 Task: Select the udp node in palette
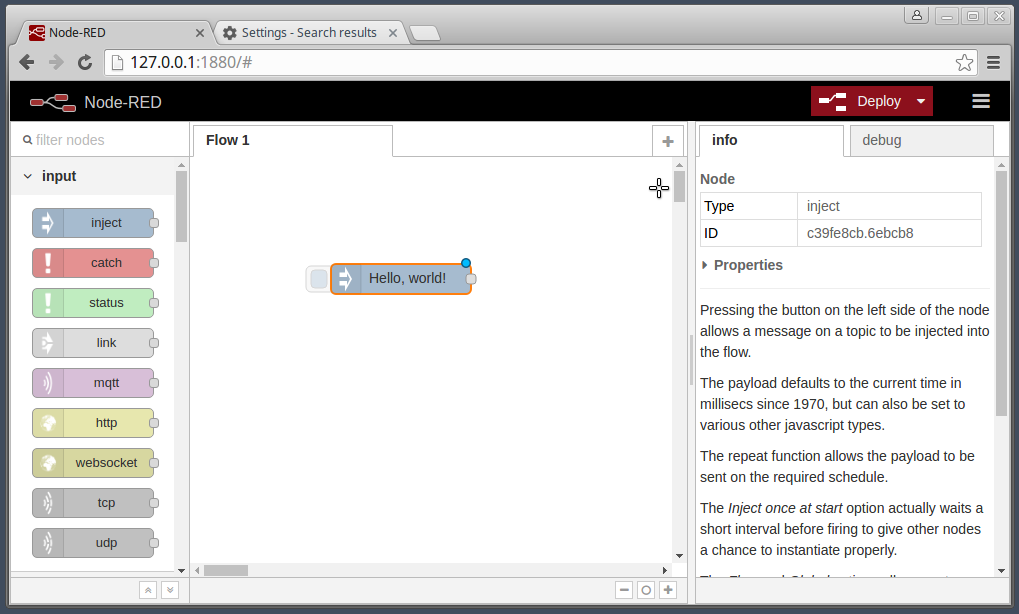pyautogui.click(x=93, y=543)
